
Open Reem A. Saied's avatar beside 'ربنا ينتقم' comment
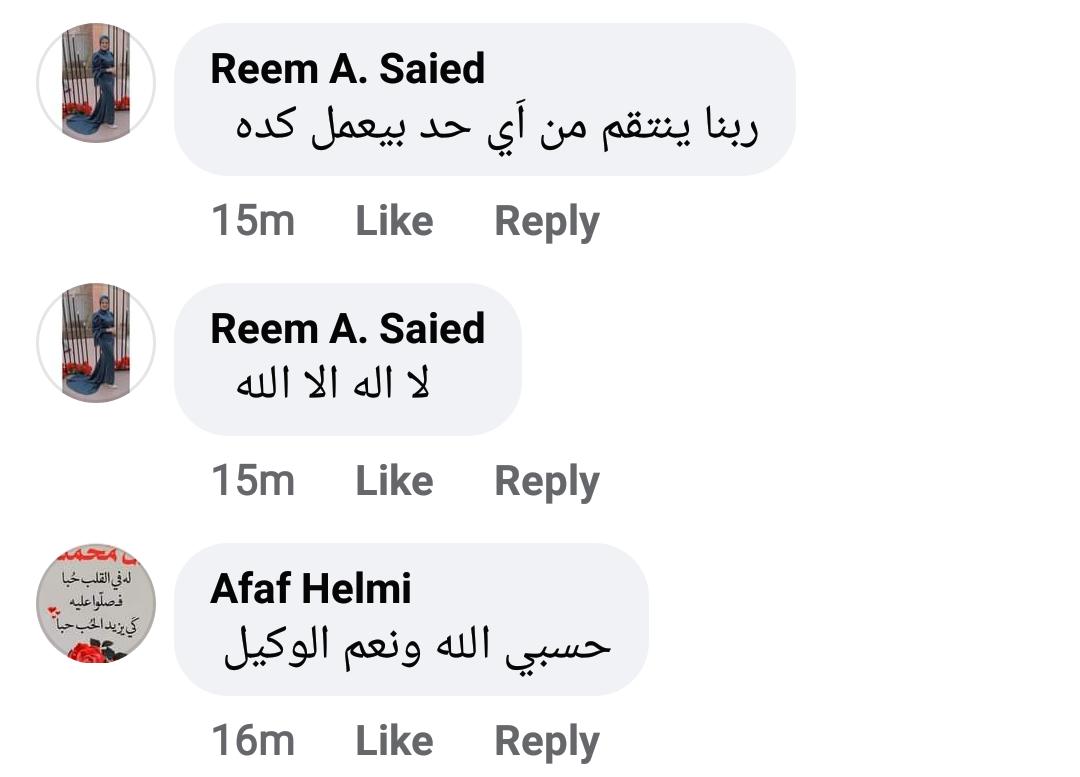click(96, 83)
